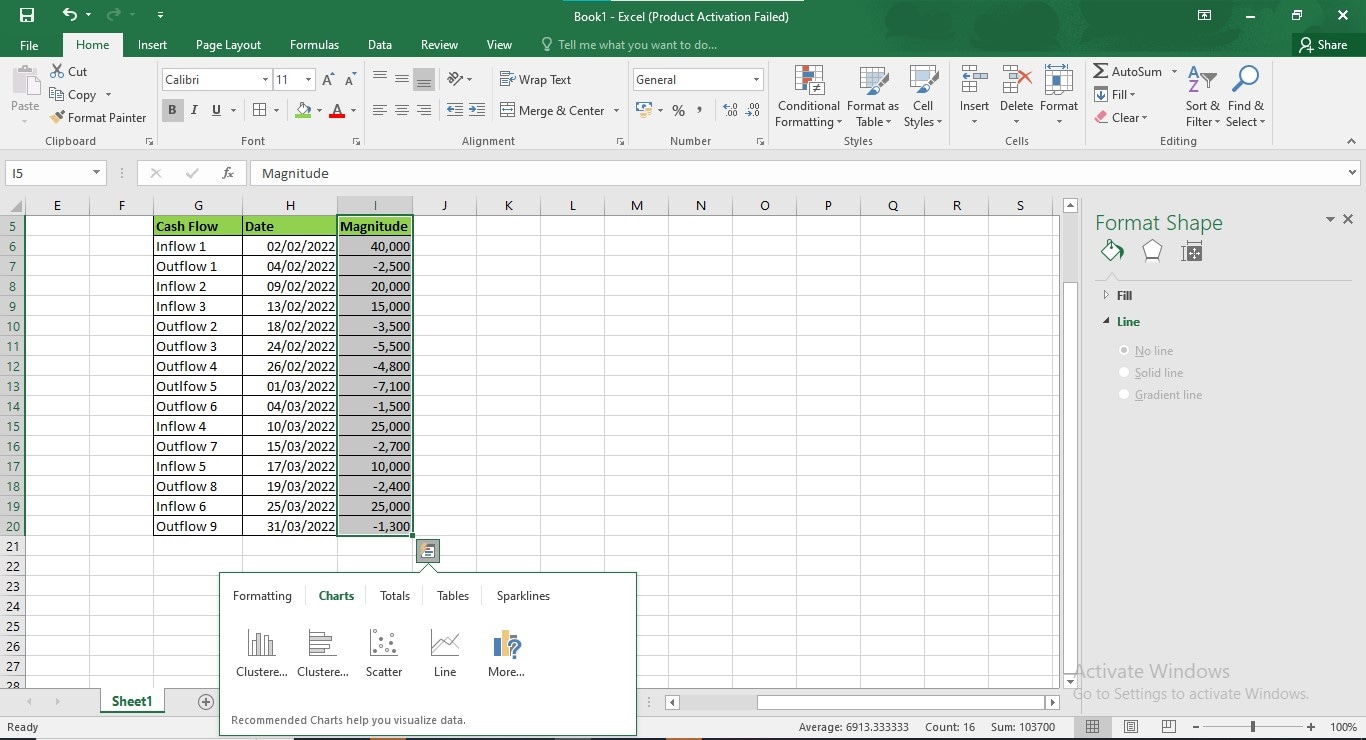Click the Undo arrow icon
This screenshot has height=740, width=1366.
69,15
